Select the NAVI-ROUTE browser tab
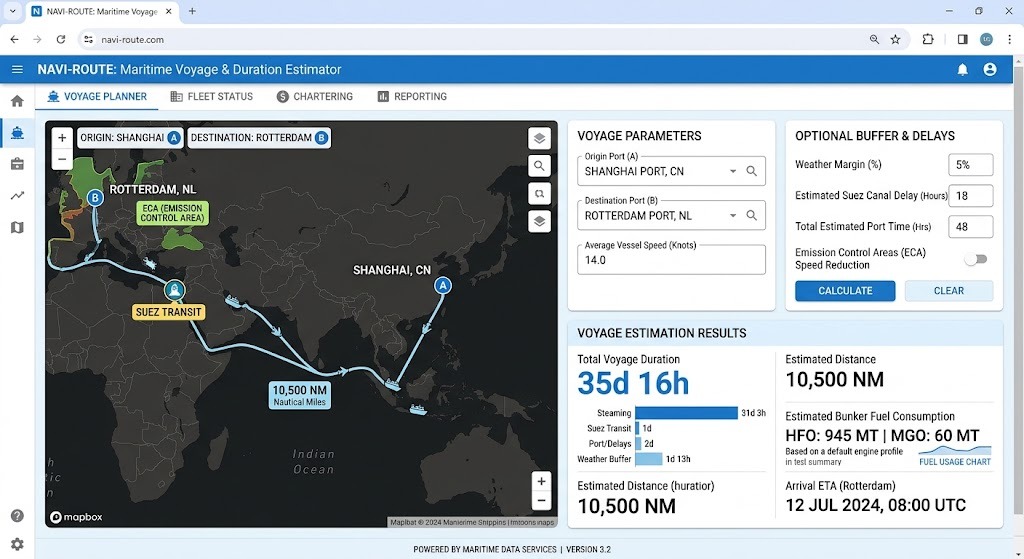 coord(101,12)
